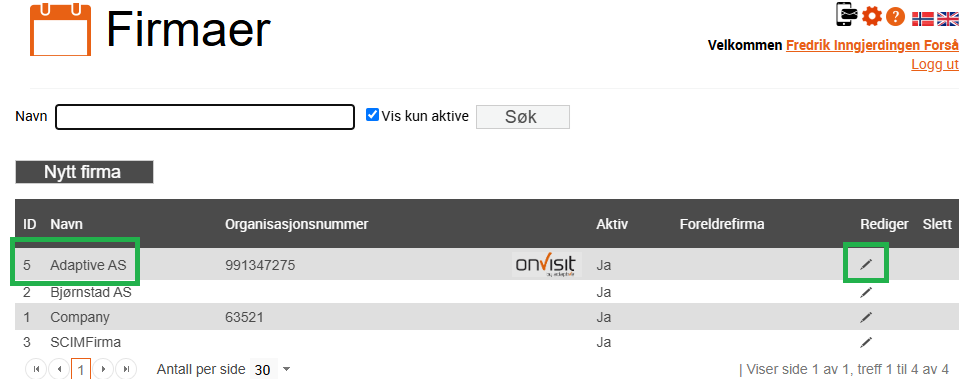Go to the first page of results
Image resolution: width=959 pixels, height=379 pixels.
(x=36, y=369)
